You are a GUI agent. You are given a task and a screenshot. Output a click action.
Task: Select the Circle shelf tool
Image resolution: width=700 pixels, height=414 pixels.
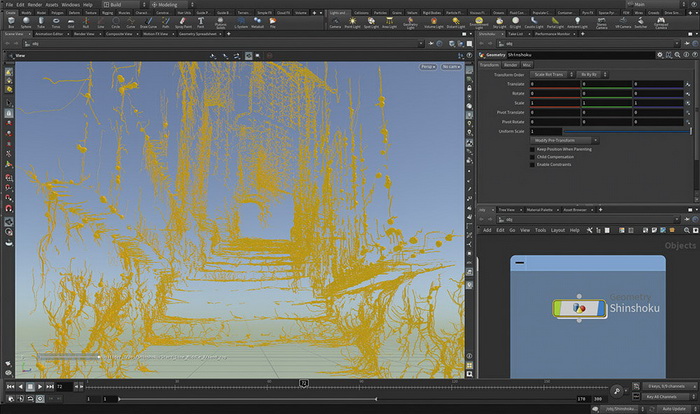point(116,22)
